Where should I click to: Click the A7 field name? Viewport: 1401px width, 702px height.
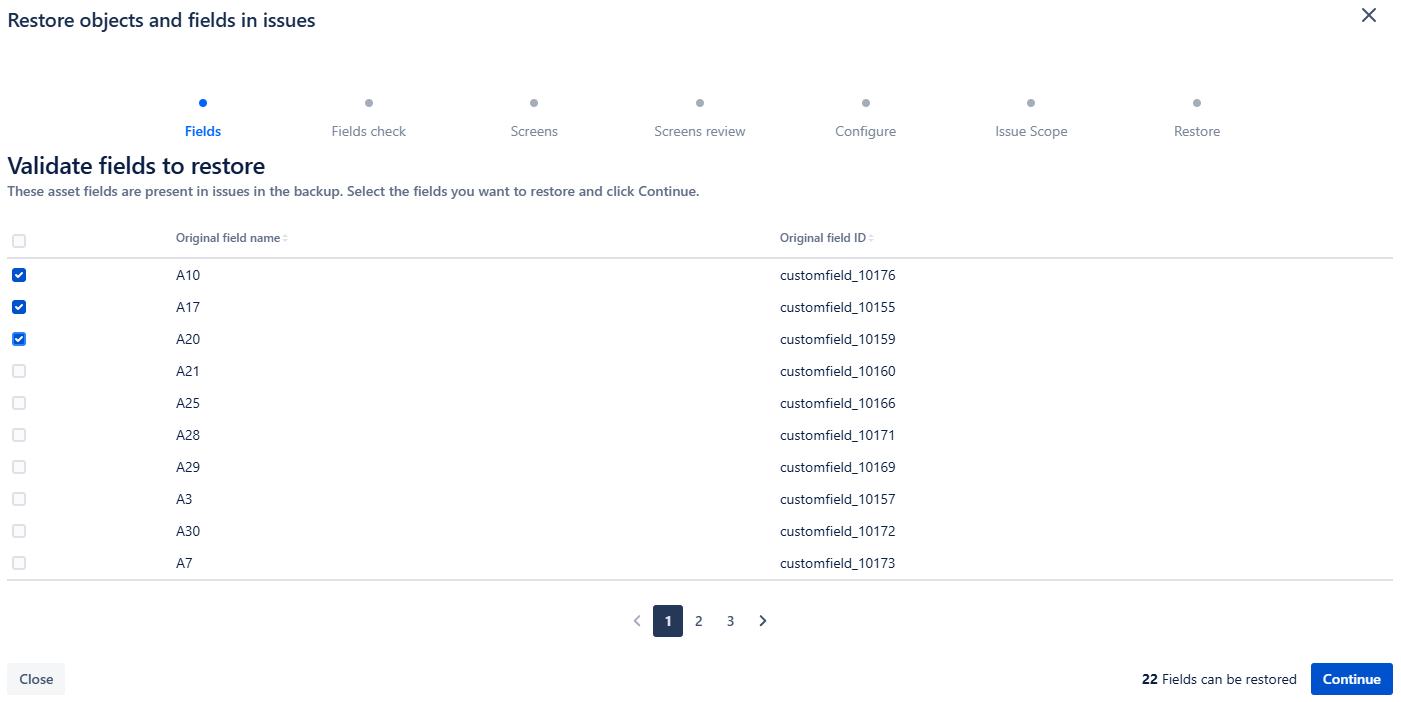pyautogui.click(x=184, y=563)
